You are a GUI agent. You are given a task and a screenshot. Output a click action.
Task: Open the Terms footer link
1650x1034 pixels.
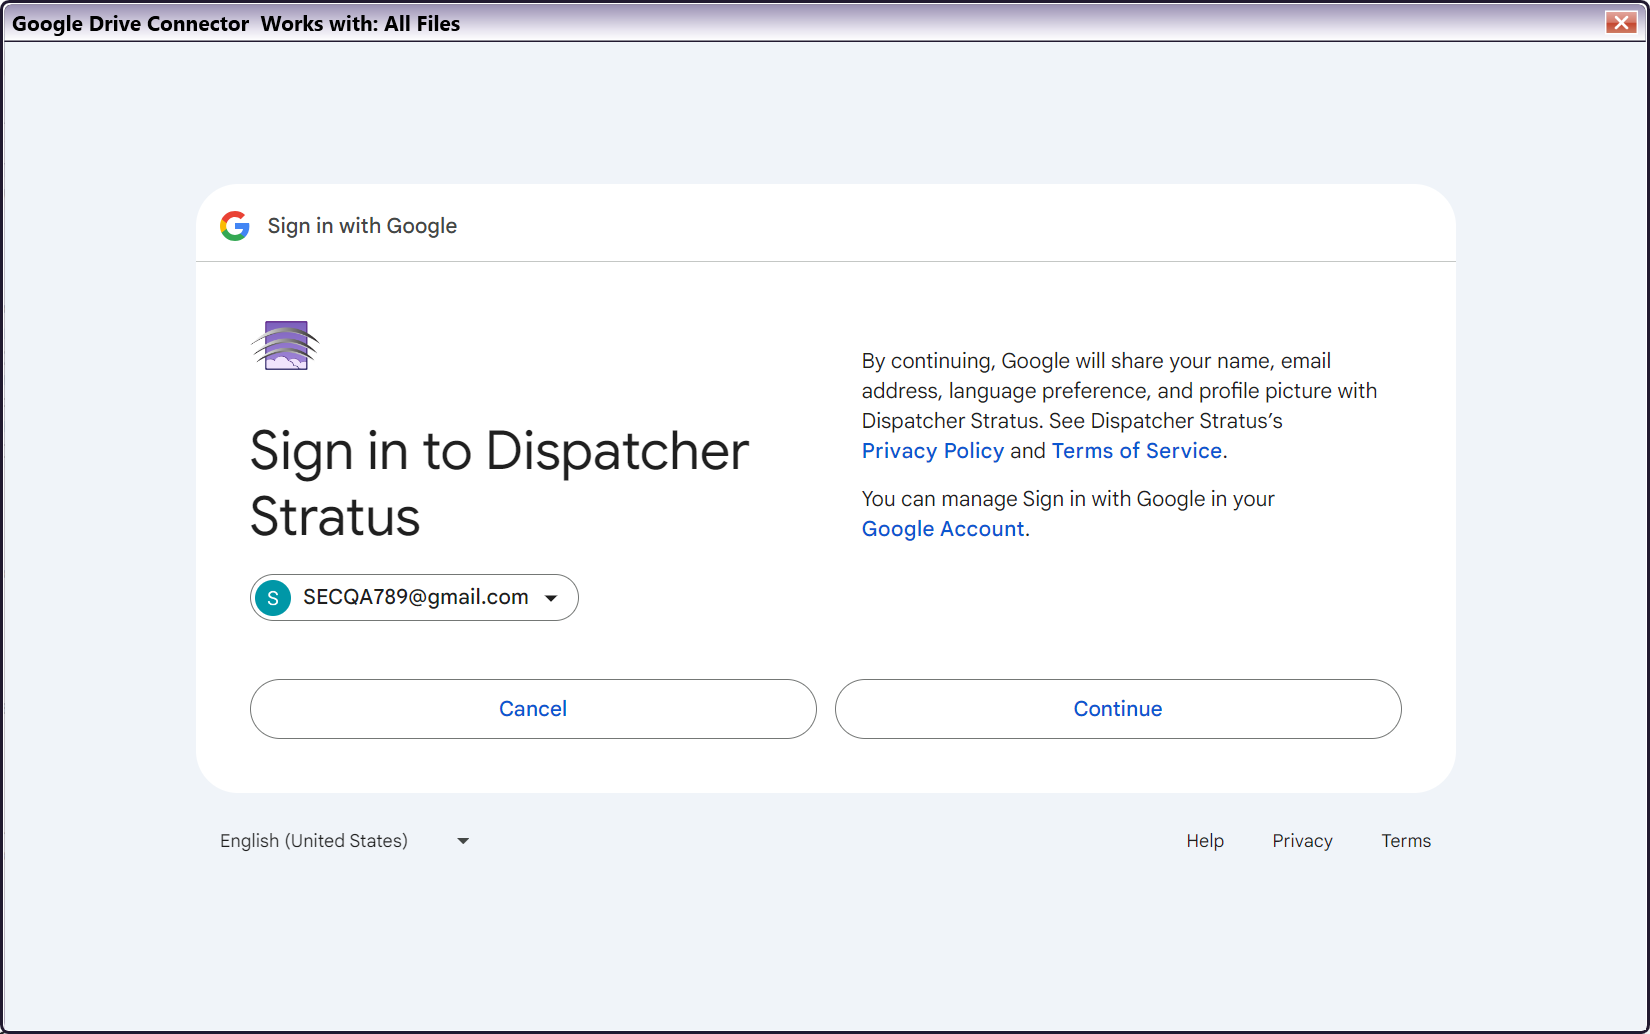pyautogui.click(x=1406, y=841)
